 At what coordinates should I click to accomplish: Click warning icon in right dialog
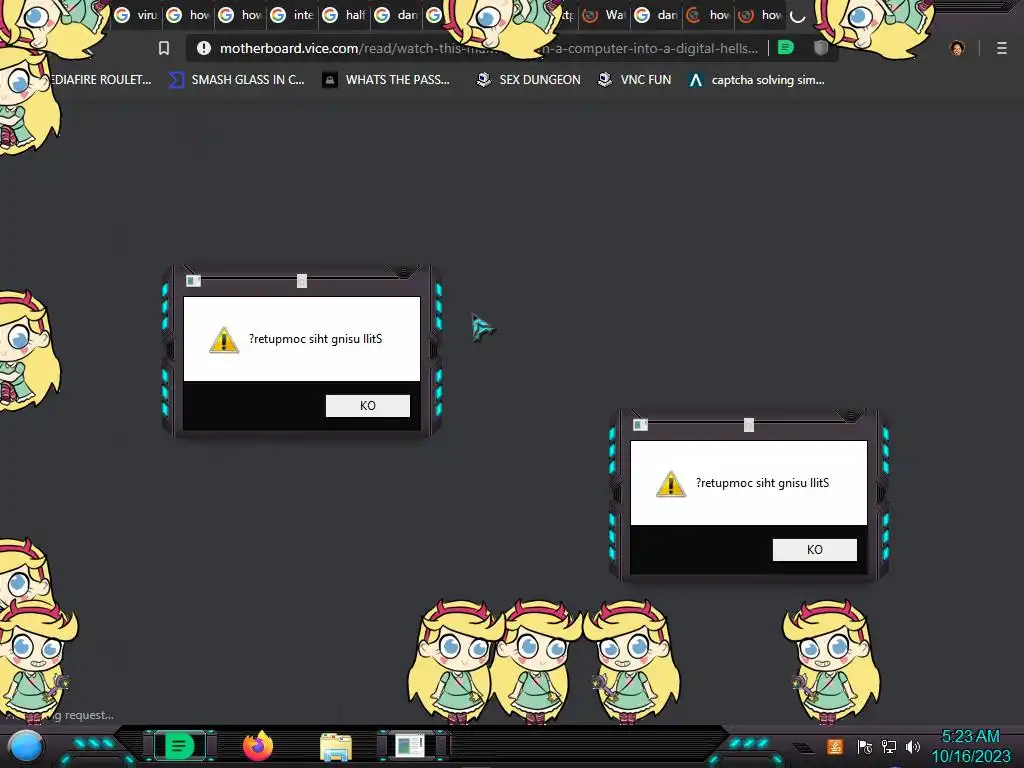(671, 484)
